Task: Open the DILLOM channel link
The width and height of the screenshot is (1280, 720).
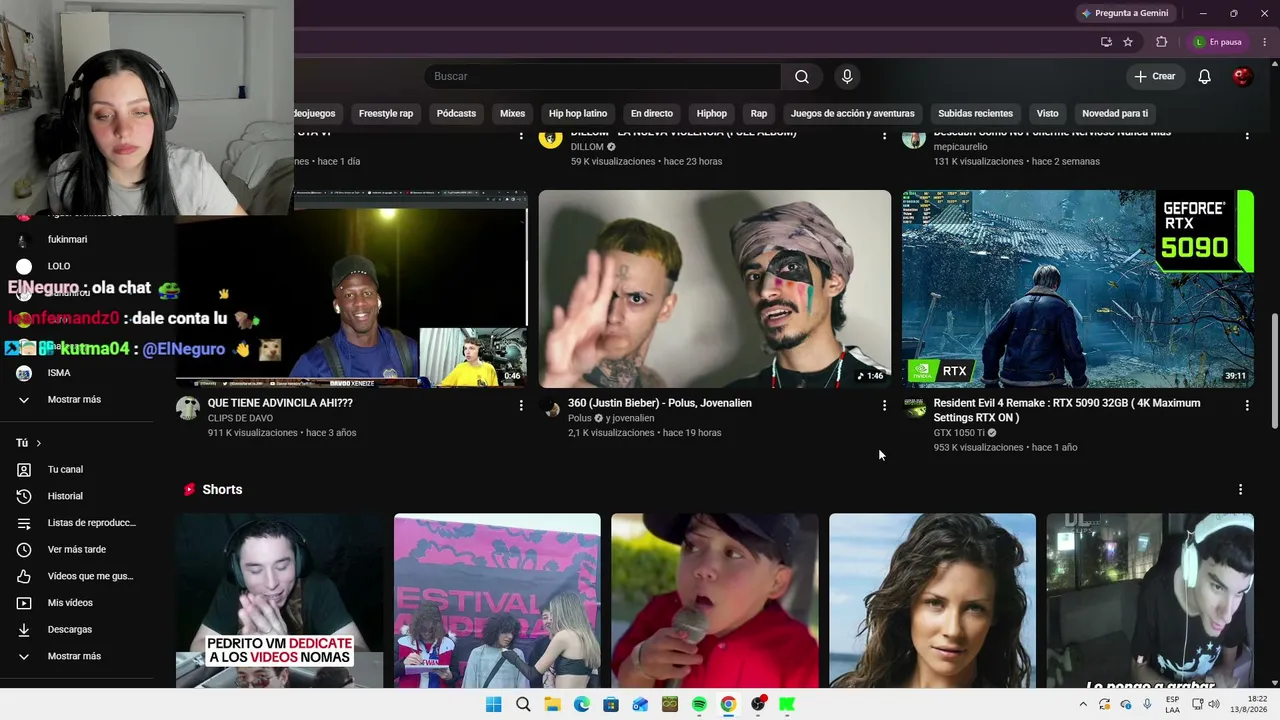Action: [x=587, y=147]
